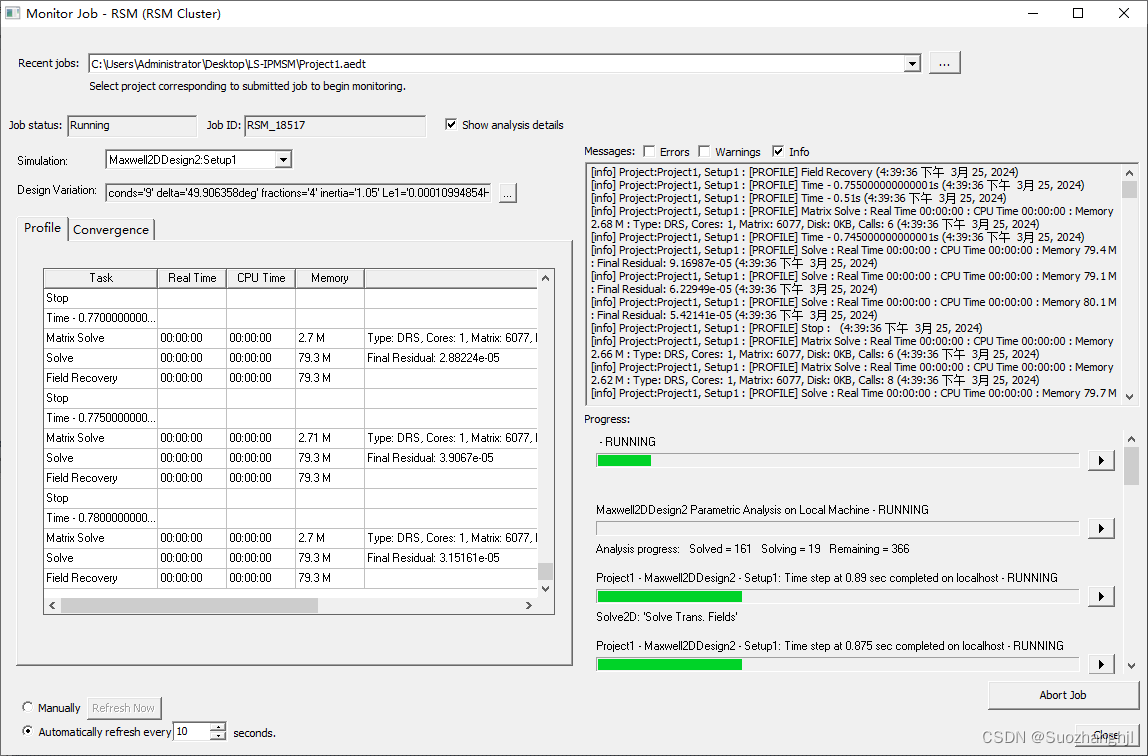The width and height of the screenshot is (1148, 756).
Task: Collapse the Recent jobs combo after opening it
Action: pyautogui.click(x=911, y=62)
